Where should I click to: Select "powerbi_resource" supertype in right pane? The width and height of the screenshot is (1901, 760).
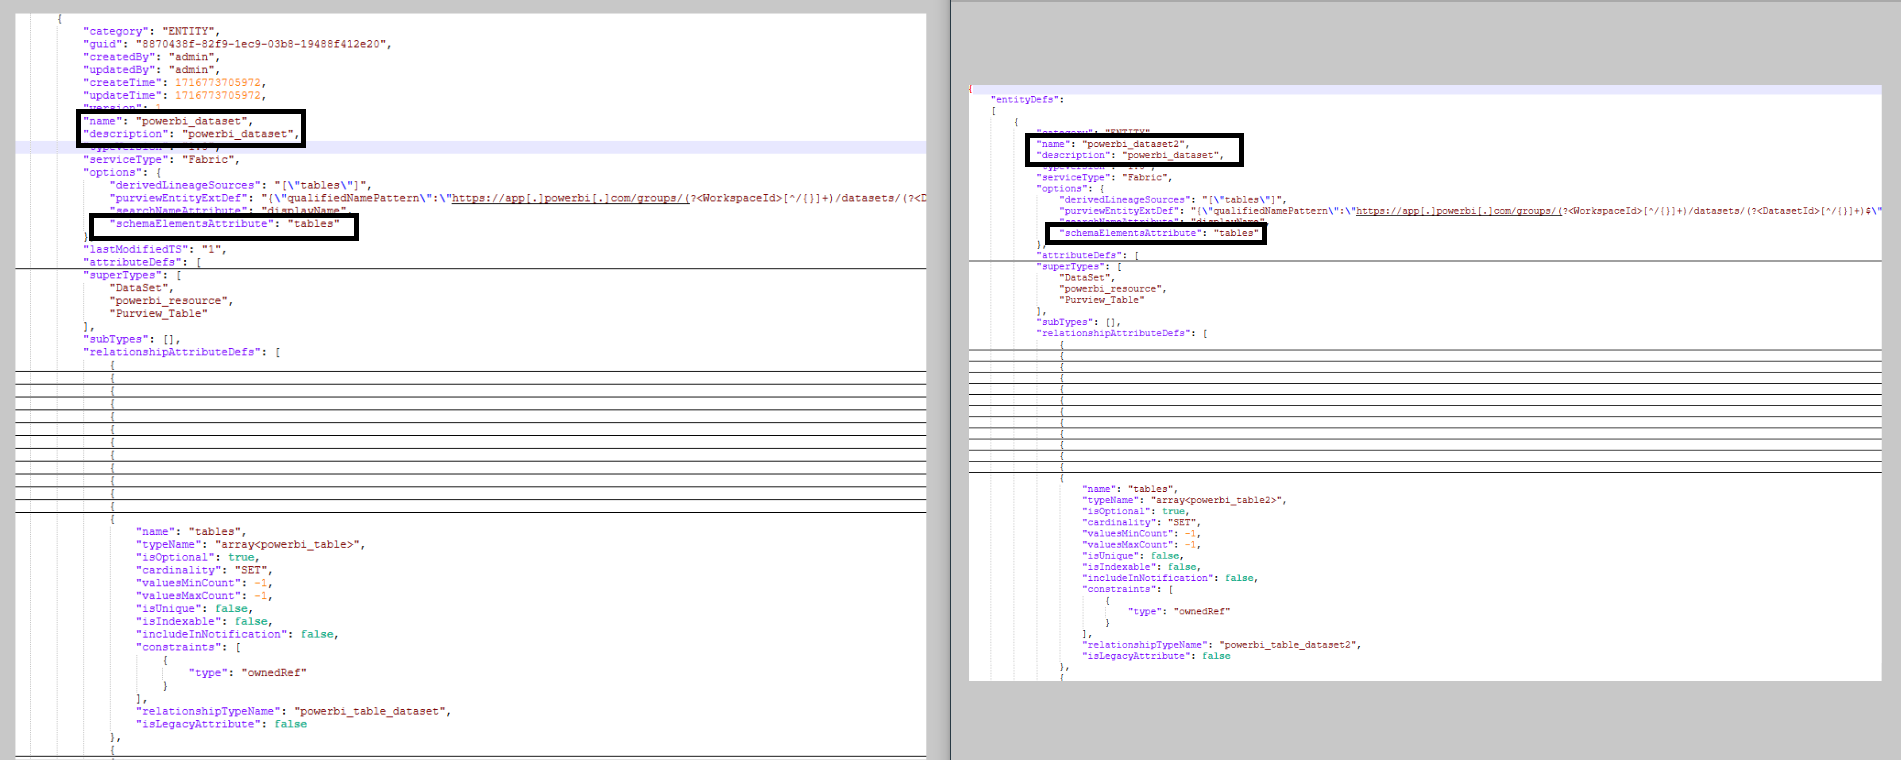[1111, 289]
